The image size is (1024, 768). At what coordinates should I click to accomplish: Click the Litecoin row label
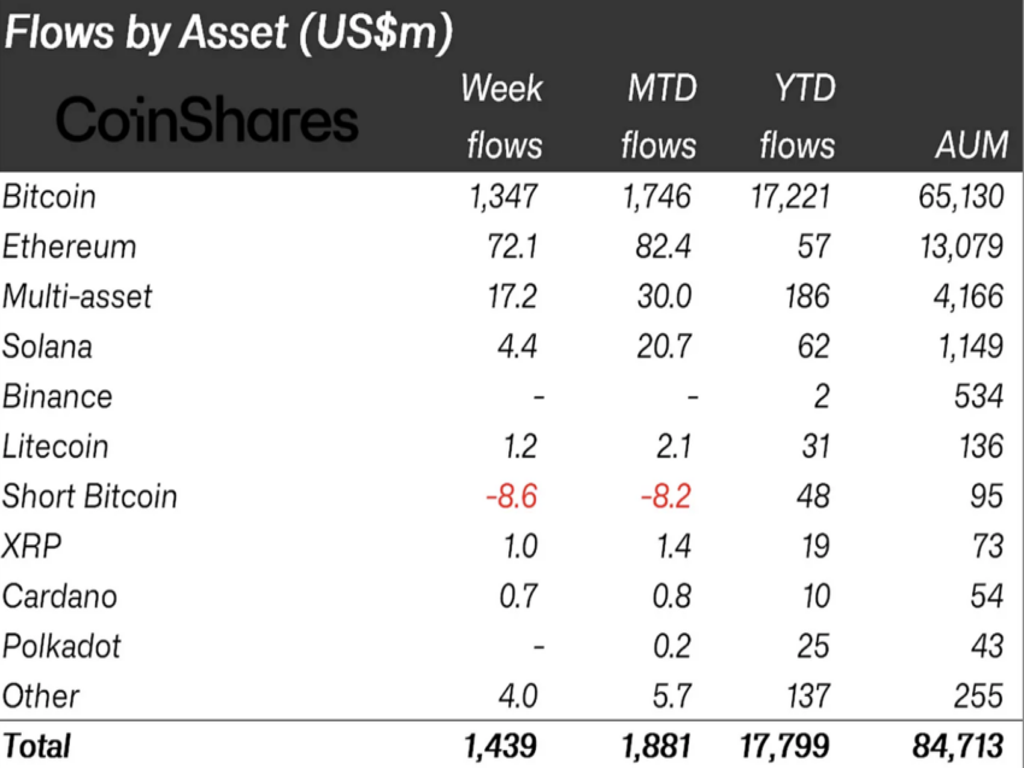55,446
